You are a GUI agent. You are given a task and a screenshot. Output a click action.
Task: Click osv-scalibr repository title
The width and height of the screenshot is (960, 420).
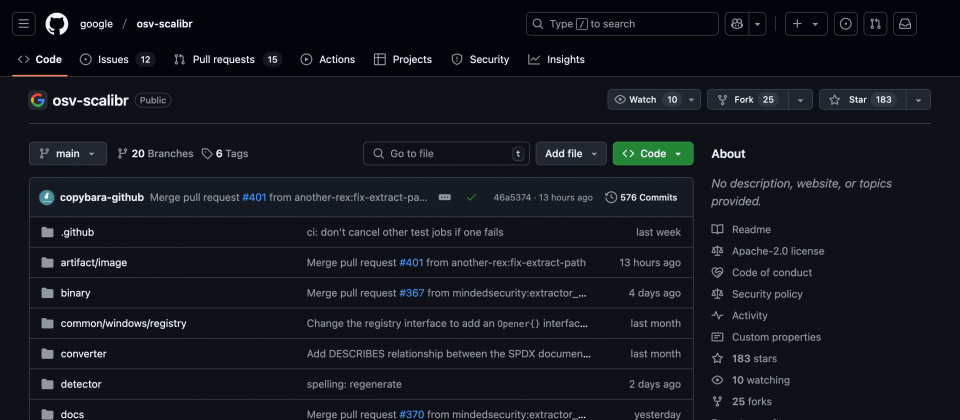[92, 100]
